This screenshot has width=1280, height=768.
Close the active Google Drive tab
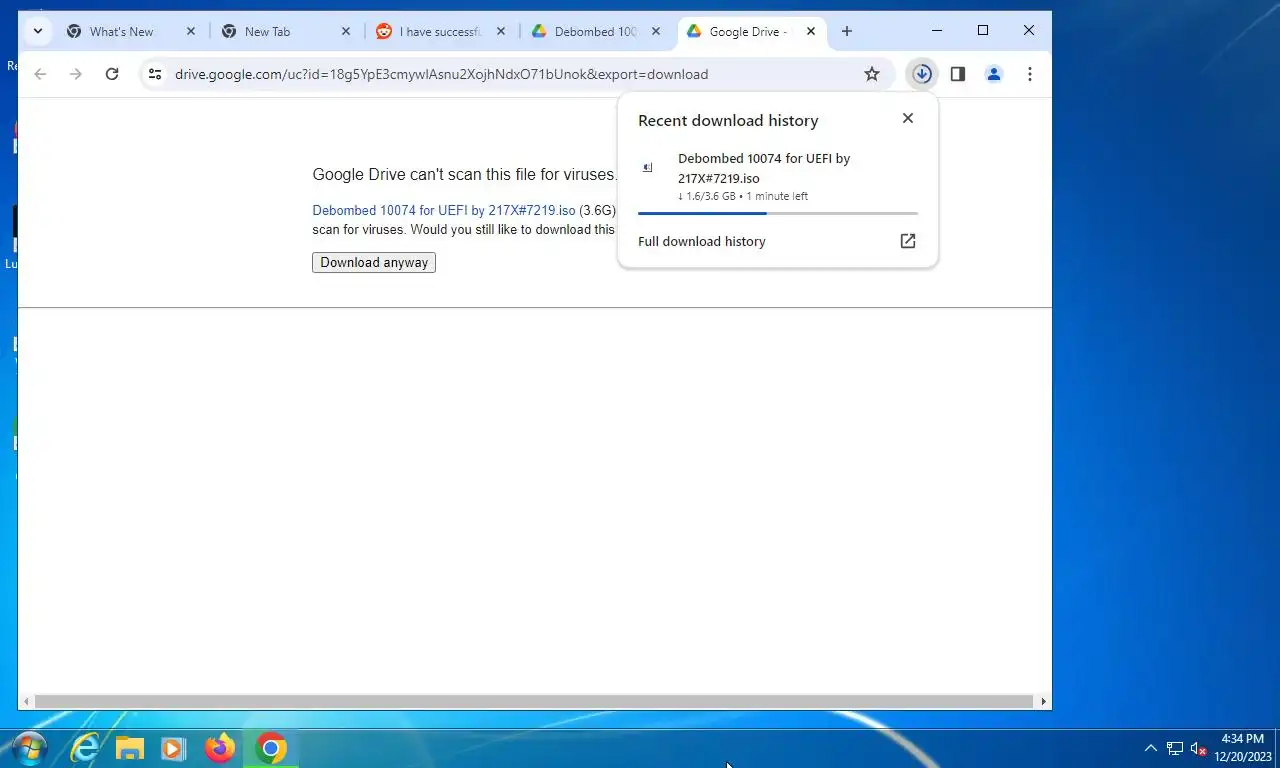[811, 31]
